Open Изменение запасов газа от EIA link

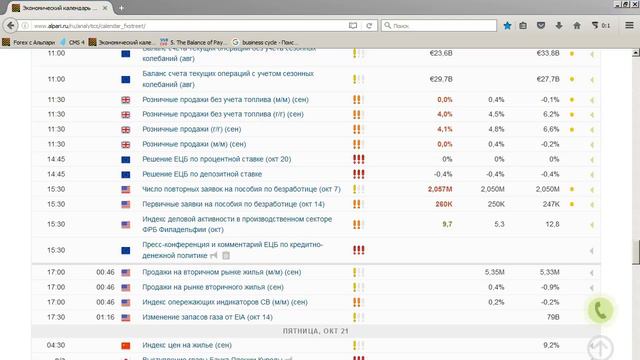click(x=207, y=317)
